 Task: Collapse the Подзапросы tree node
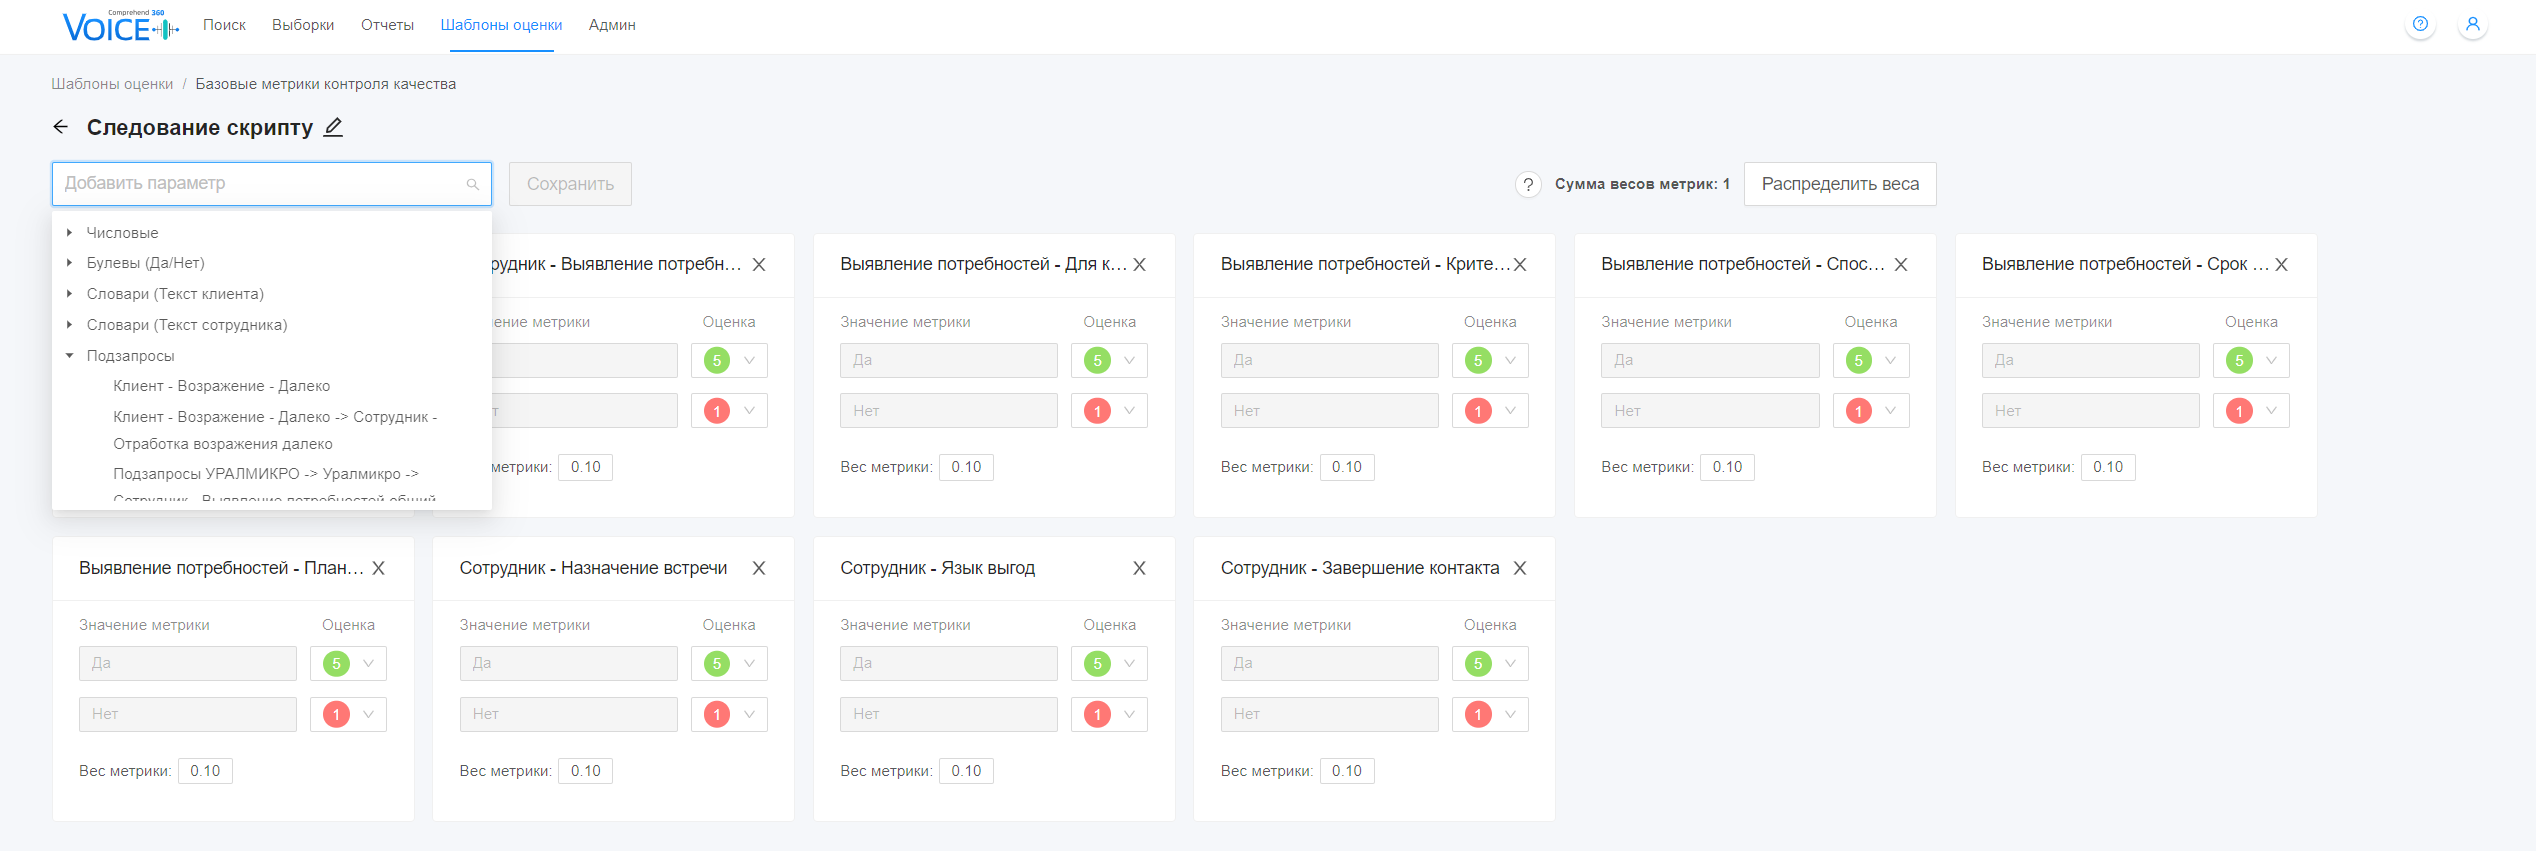click(69, 355)
